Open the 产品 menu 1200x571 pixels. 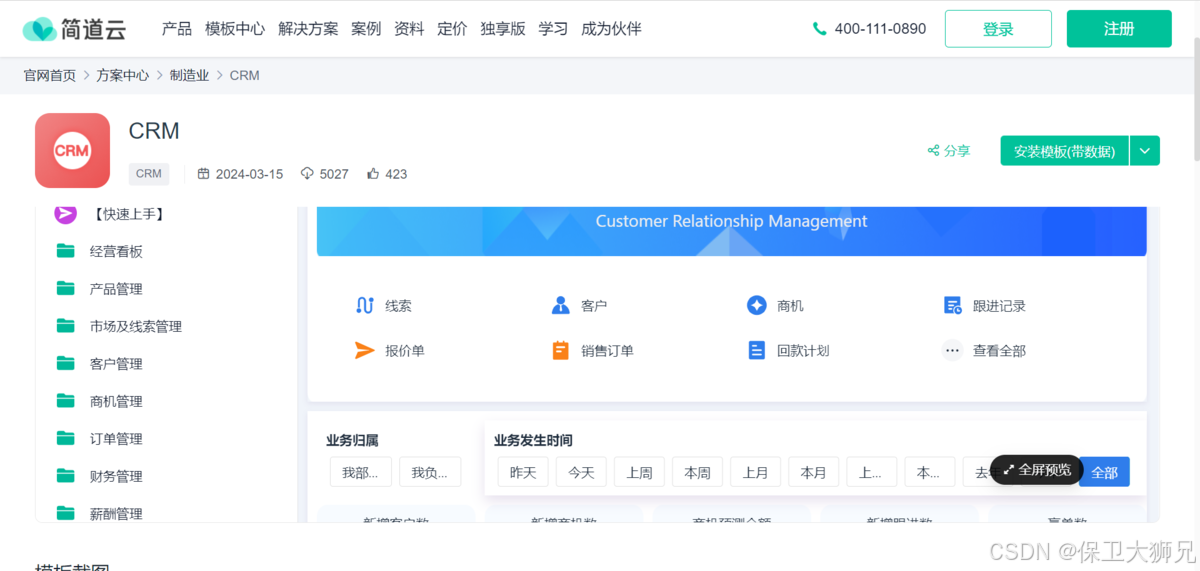tap(177, 29)
